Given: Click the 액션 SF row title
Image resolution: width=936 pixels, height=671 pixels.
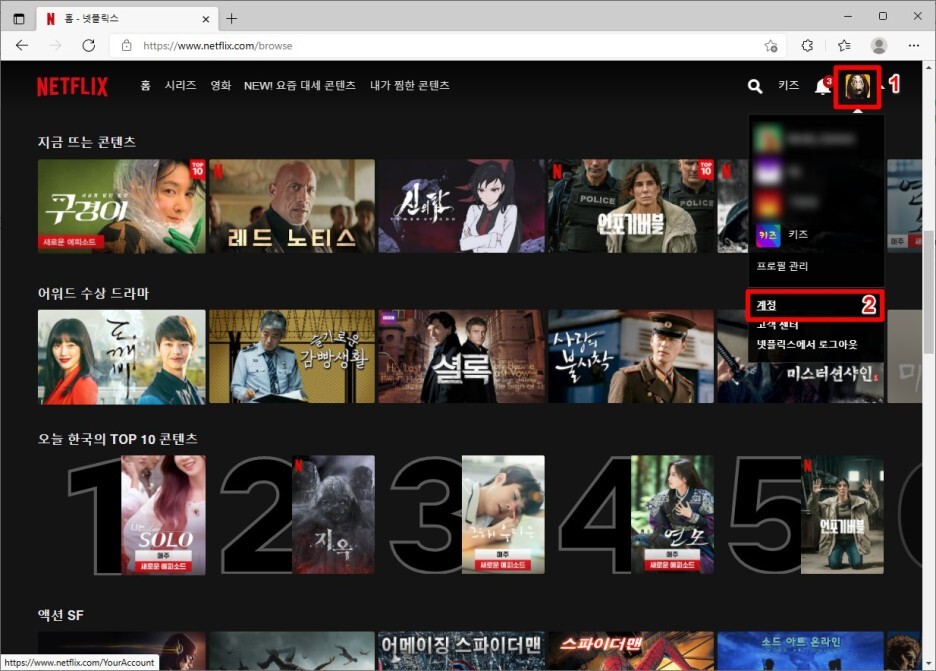Looking at the screenshot, I should click(60, 615).
